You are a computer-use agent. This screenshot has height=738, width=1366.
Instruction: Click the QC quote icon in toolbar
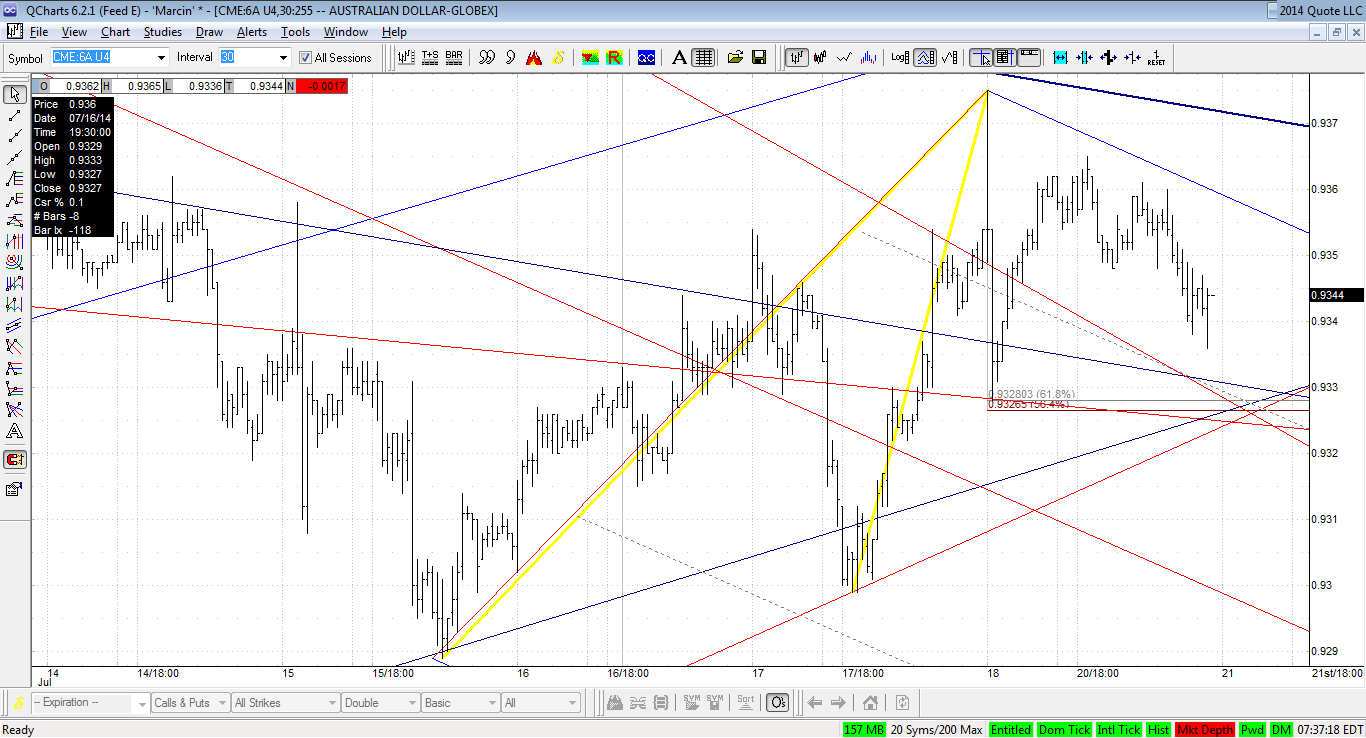click(647, 57)
